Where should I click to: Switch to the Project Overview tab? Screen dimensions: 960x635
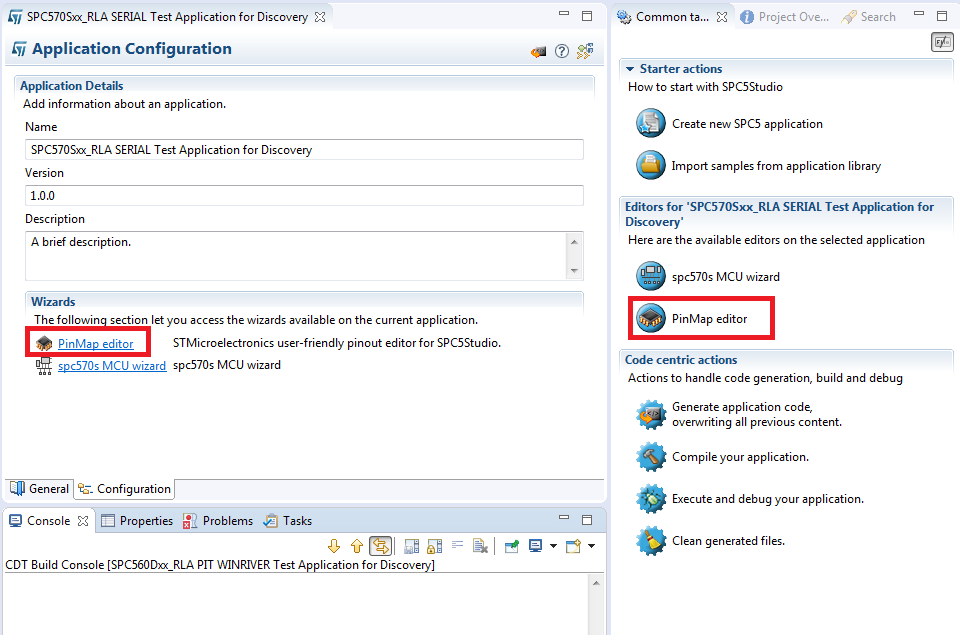pyautogui.click(x=785, y=17)
